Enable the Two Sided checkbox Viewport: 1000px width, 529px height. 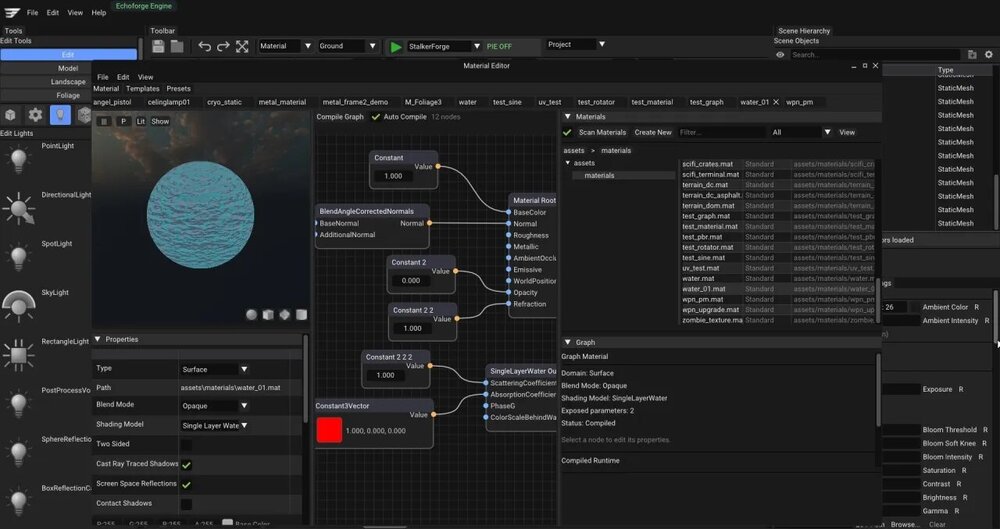(x=186, y=445)
